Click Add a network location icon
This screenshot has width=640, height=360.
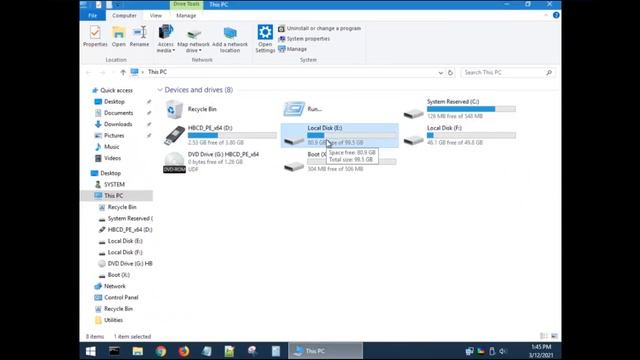coord(230,33)
